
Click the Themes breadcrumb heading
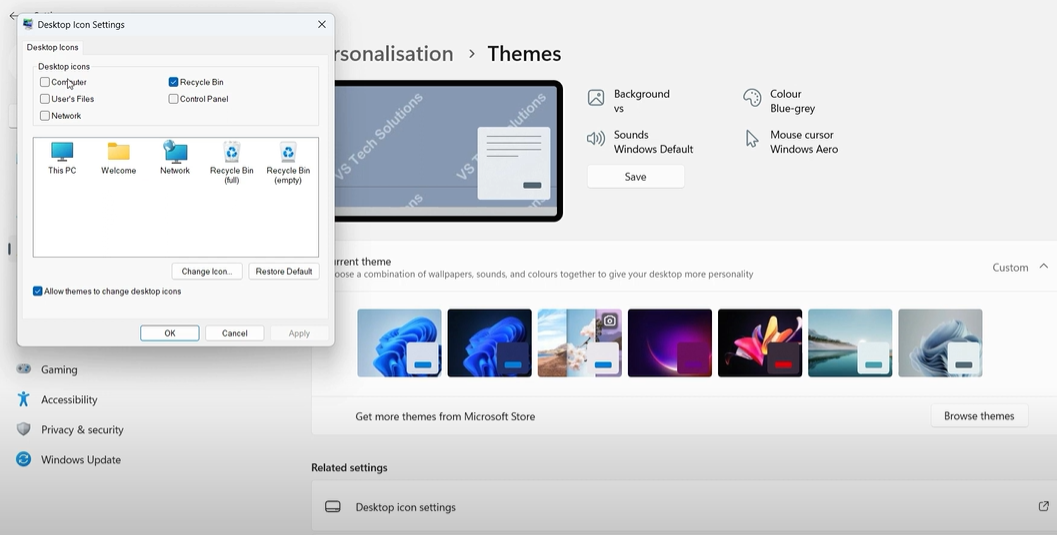pos(524,54)
